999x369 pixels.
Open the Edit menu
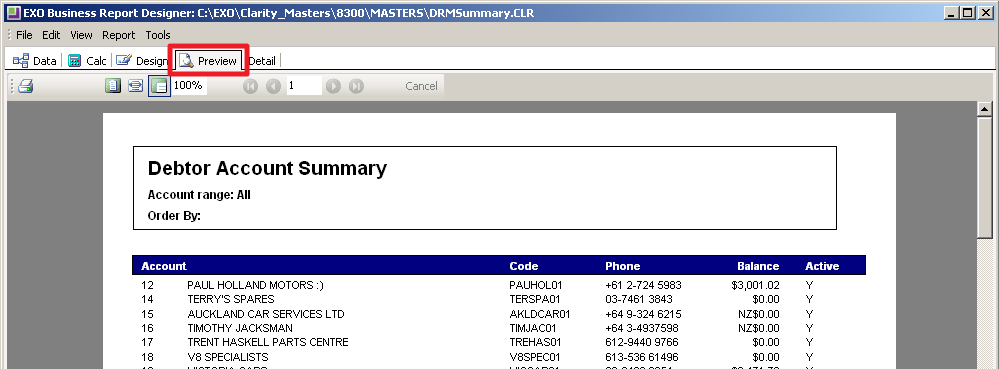point(51,35)
